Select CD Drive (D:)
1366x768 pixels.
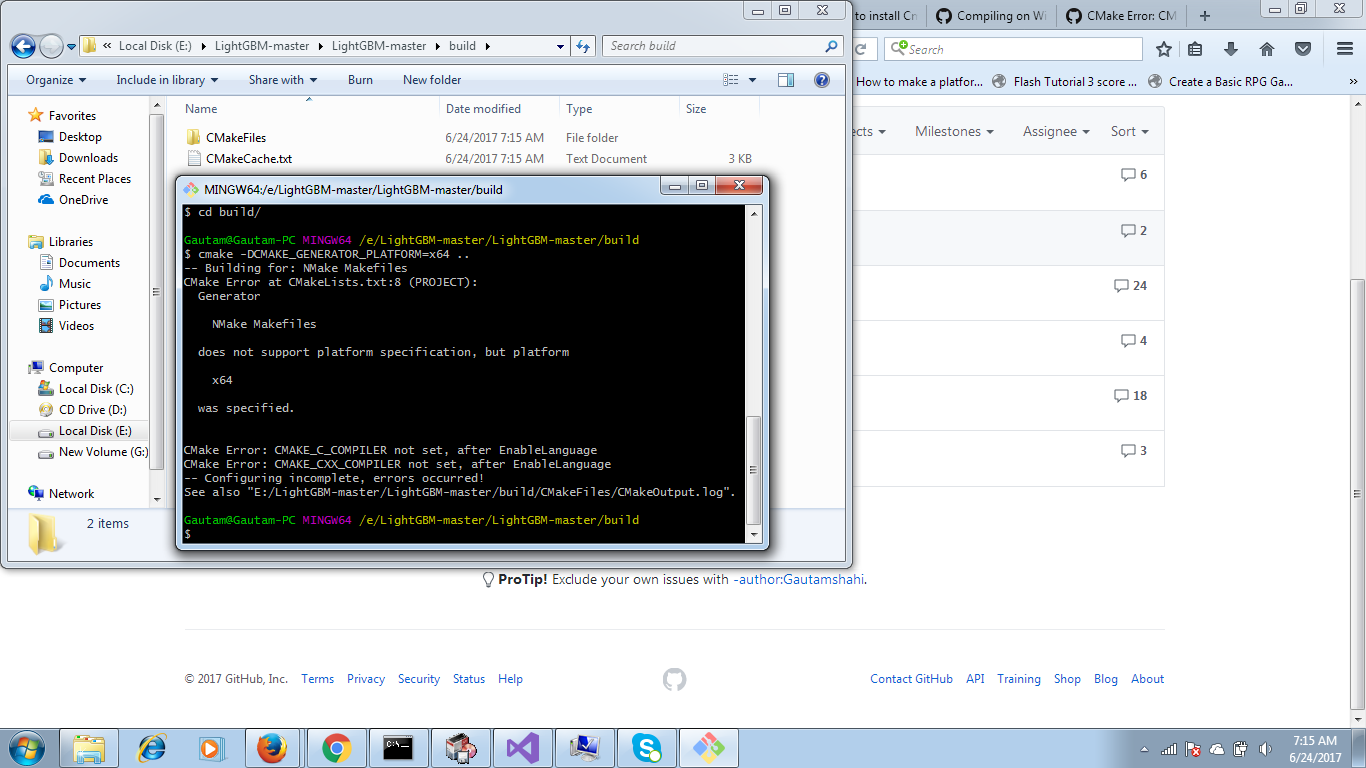(93, 410)
